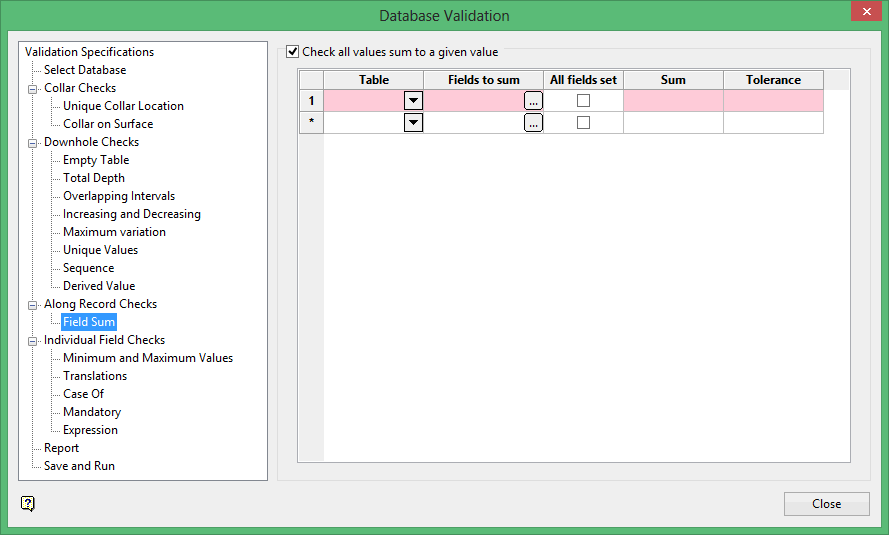The height and width of the screenshot is (535, 889).
Task: Click the help question mark icon
Action: point(28,503)
